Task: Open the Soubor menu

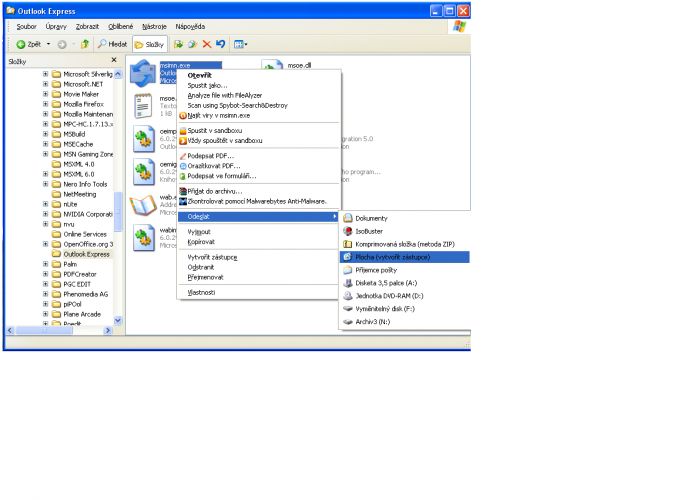Action: tap(26, 27)
